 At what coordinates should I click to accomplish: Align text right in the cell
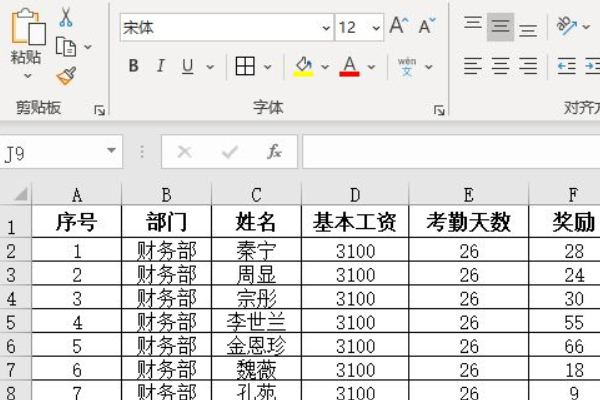528,66
